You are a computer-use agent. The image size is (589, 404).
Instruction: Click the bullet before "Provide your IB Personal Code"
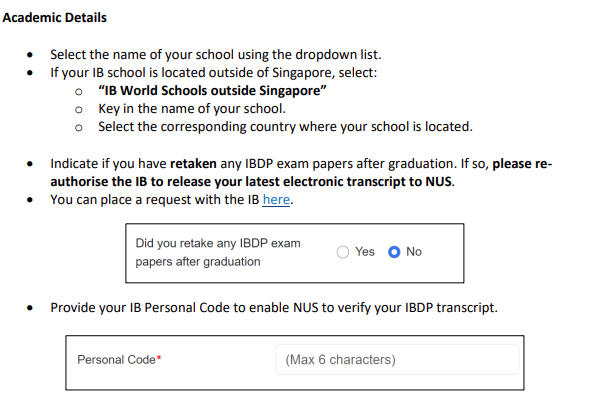point(30,308)
